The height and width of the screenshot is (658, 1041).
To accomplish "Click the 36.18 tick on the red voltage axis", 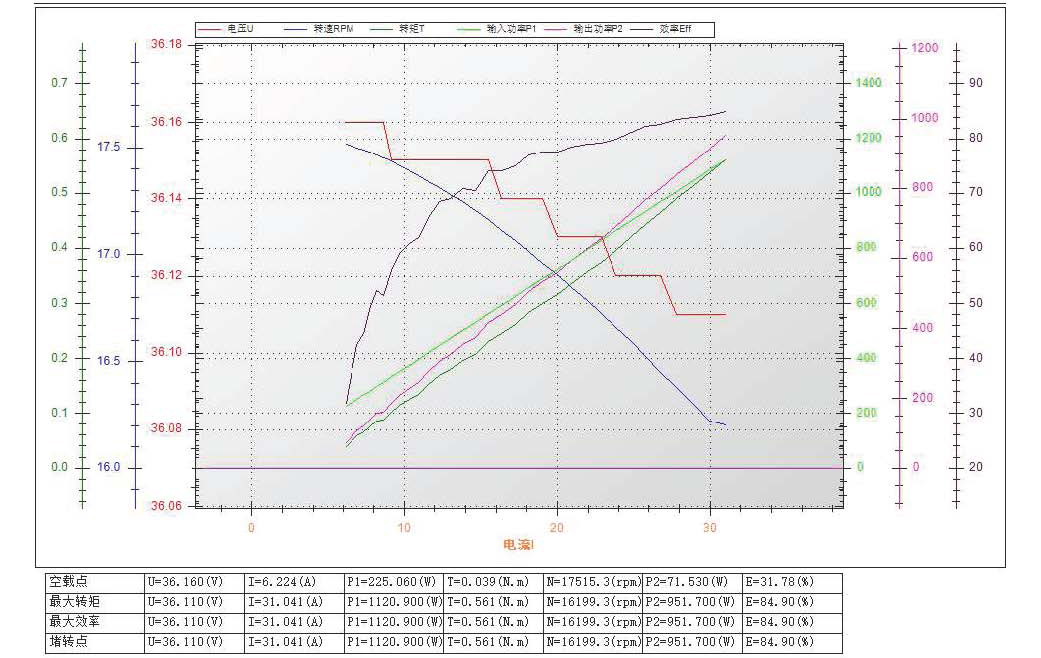I will click(x=166, y=45).
